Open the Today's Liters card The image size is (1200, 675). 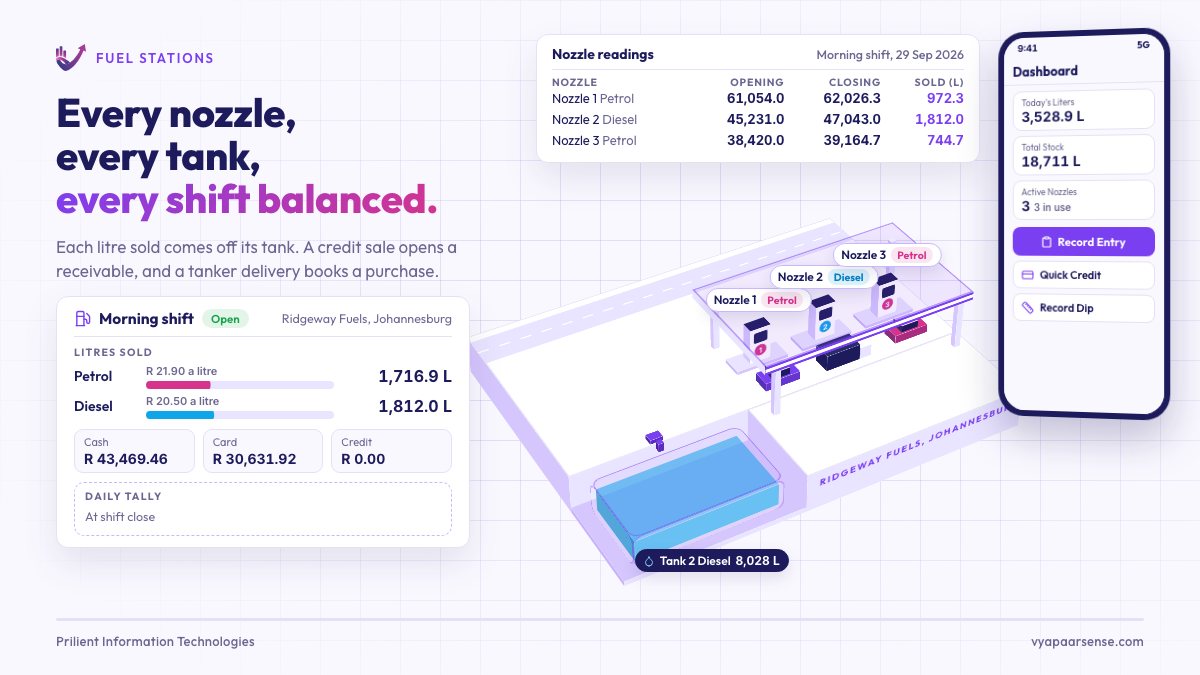(x=1083, y=109)
